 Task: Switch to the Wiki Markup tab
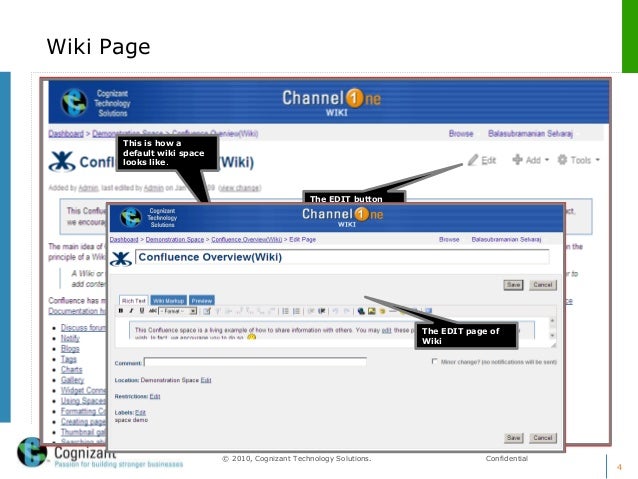pos(168,300)
